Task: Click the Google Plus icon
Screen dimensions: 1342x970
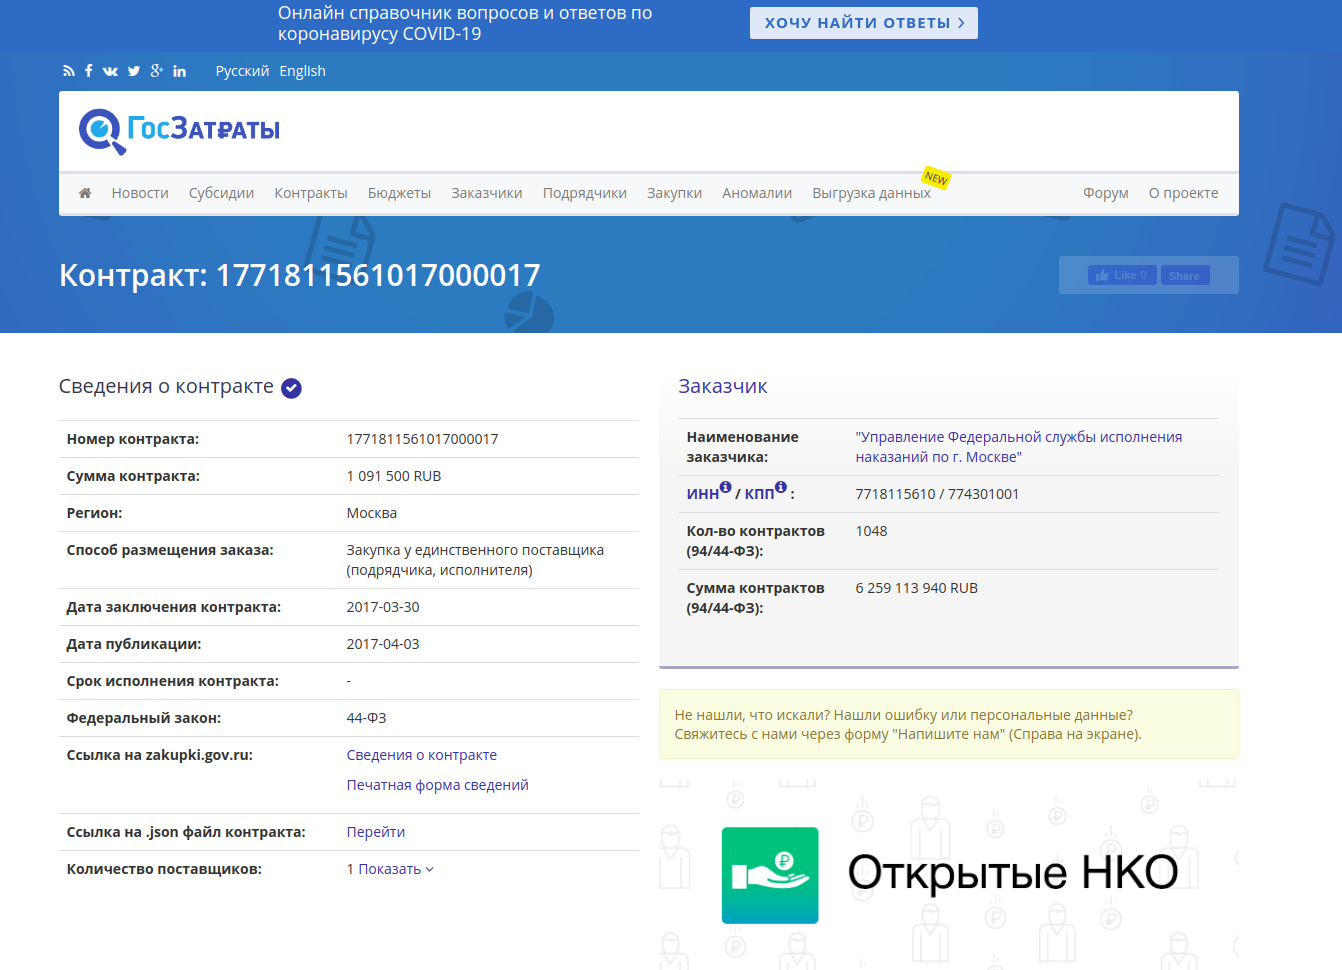Action: pyautogui.click(x=157, y=71)
